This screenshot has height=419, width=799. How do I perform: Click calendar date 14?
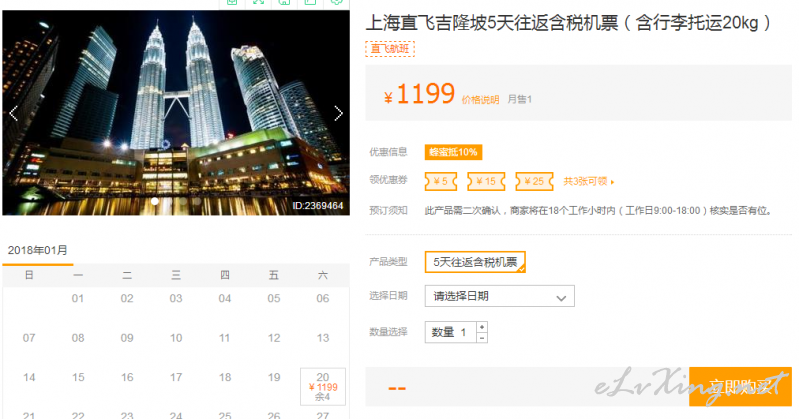[29, 377]
